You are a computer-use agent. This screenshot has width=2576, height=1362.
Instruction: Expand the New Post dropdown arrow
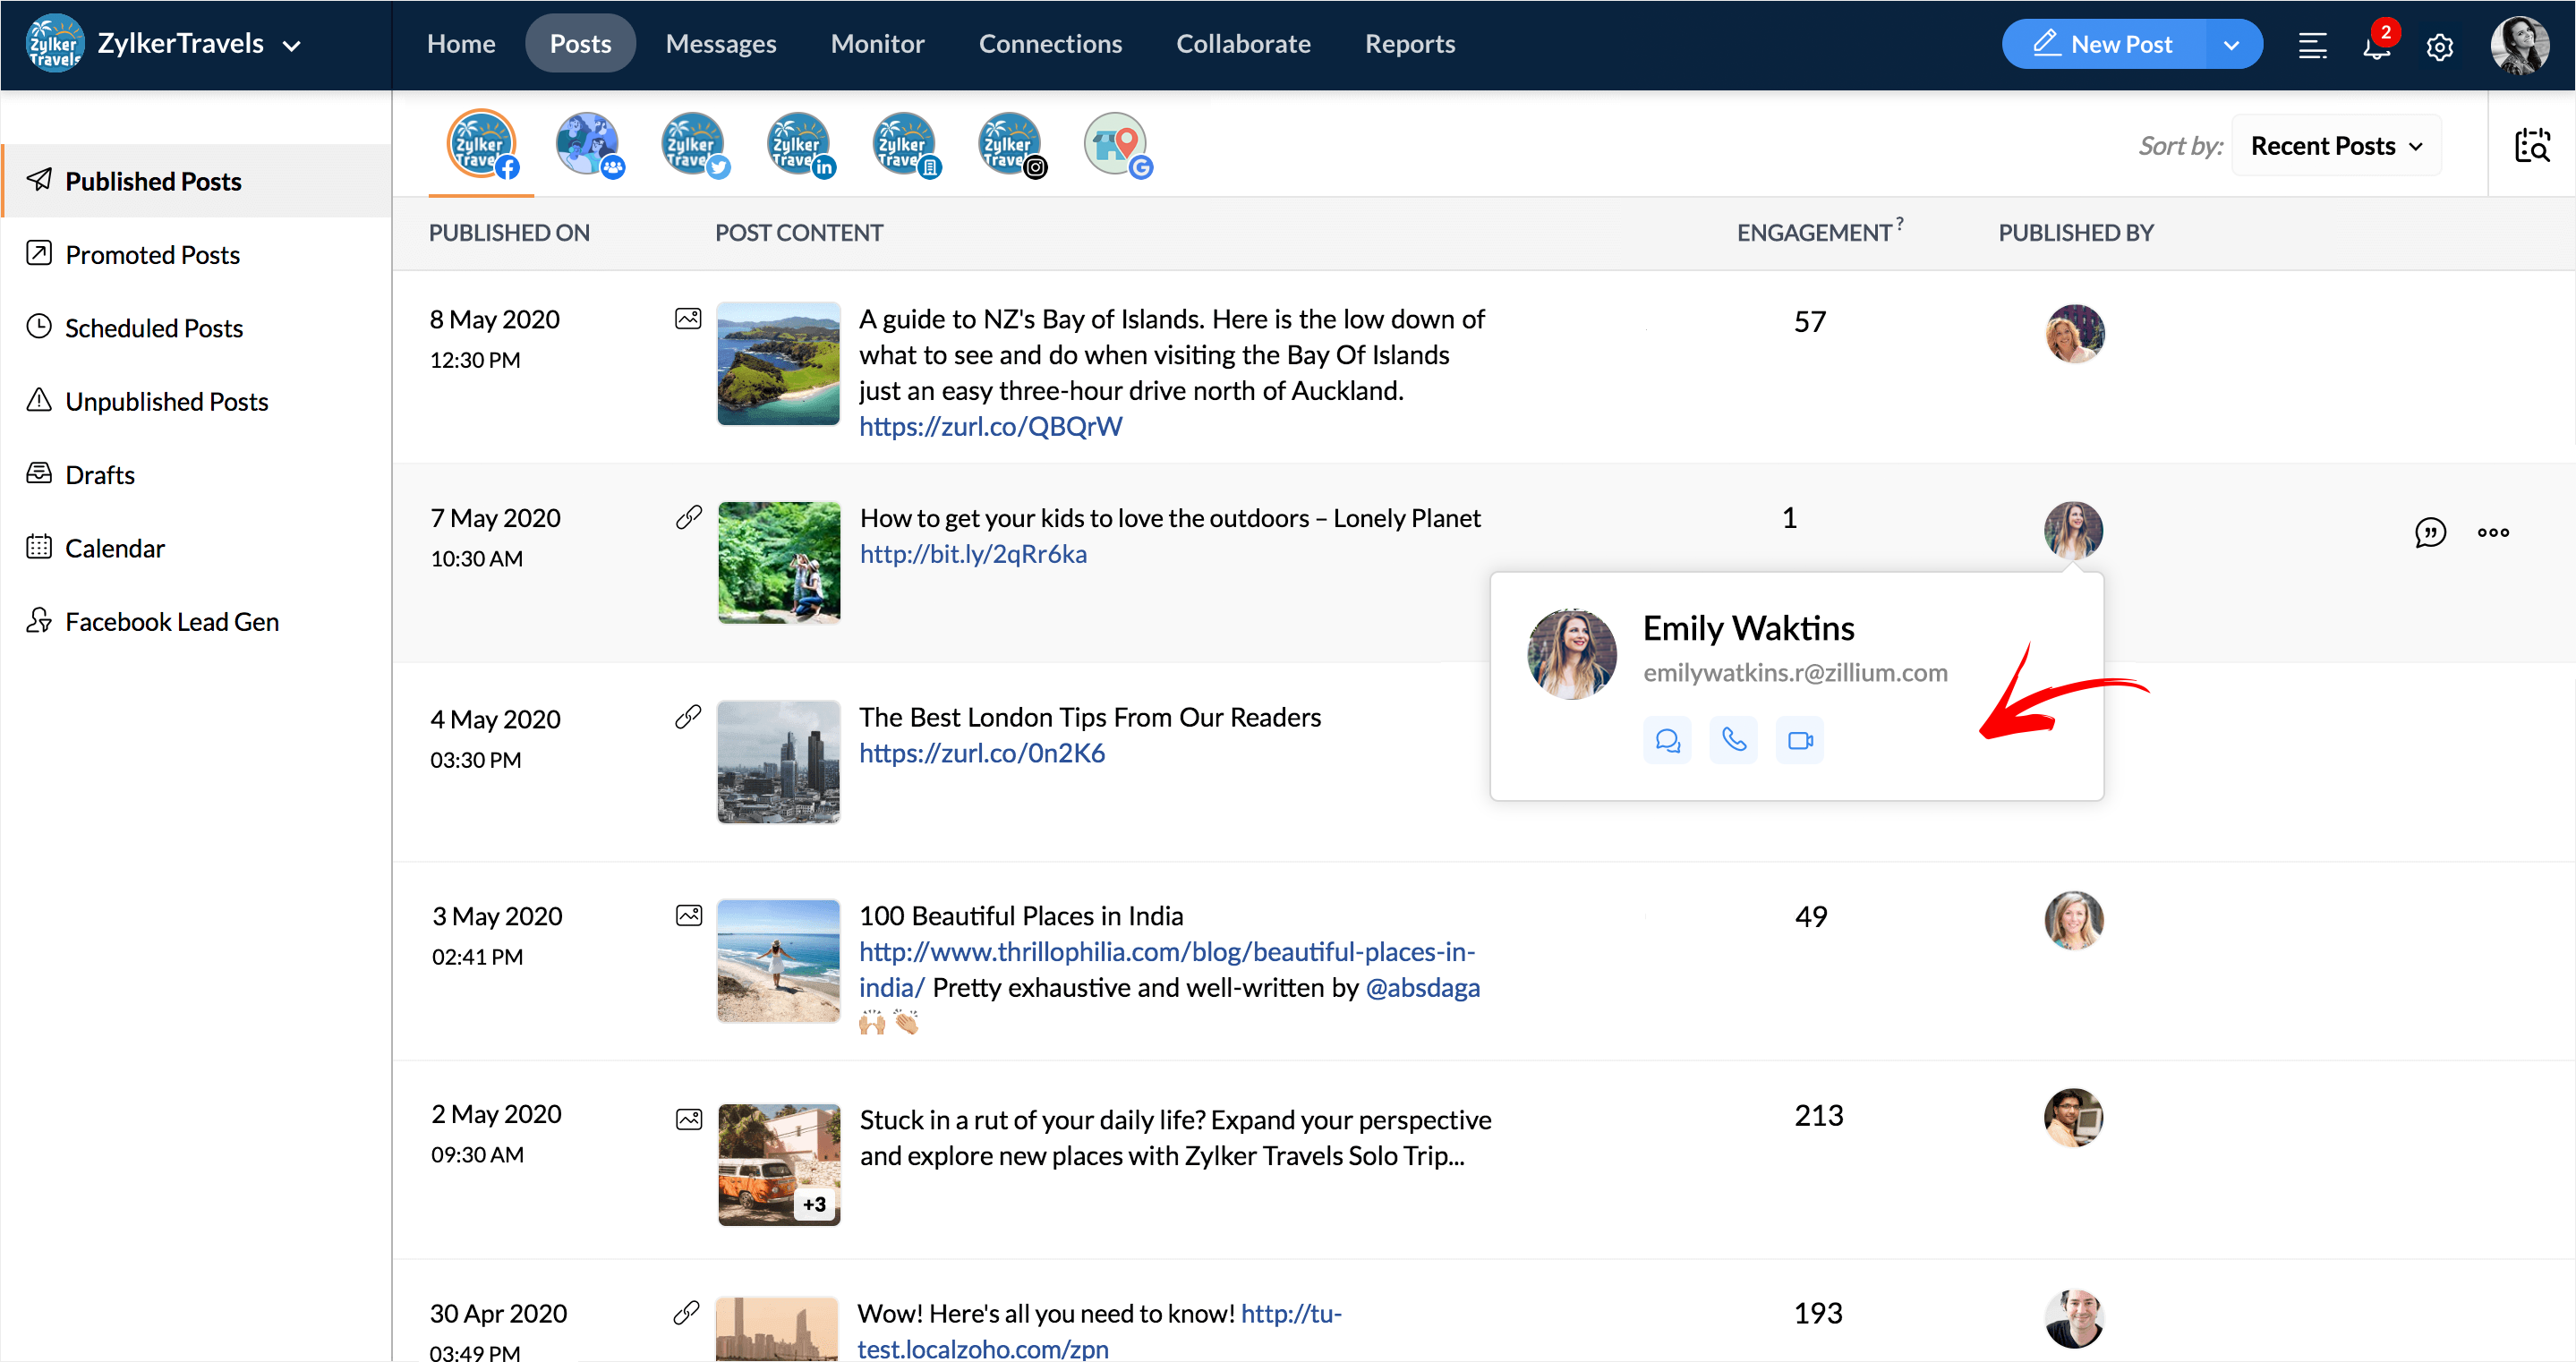pos(2231,45)
